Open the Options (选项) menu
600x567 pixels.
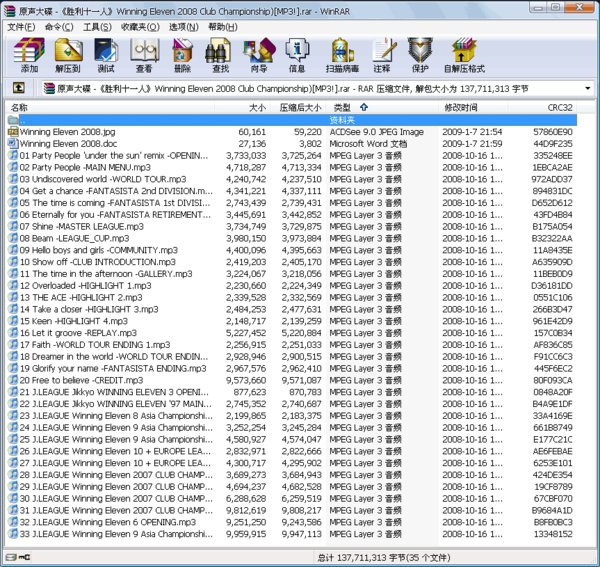click(184, 27)
